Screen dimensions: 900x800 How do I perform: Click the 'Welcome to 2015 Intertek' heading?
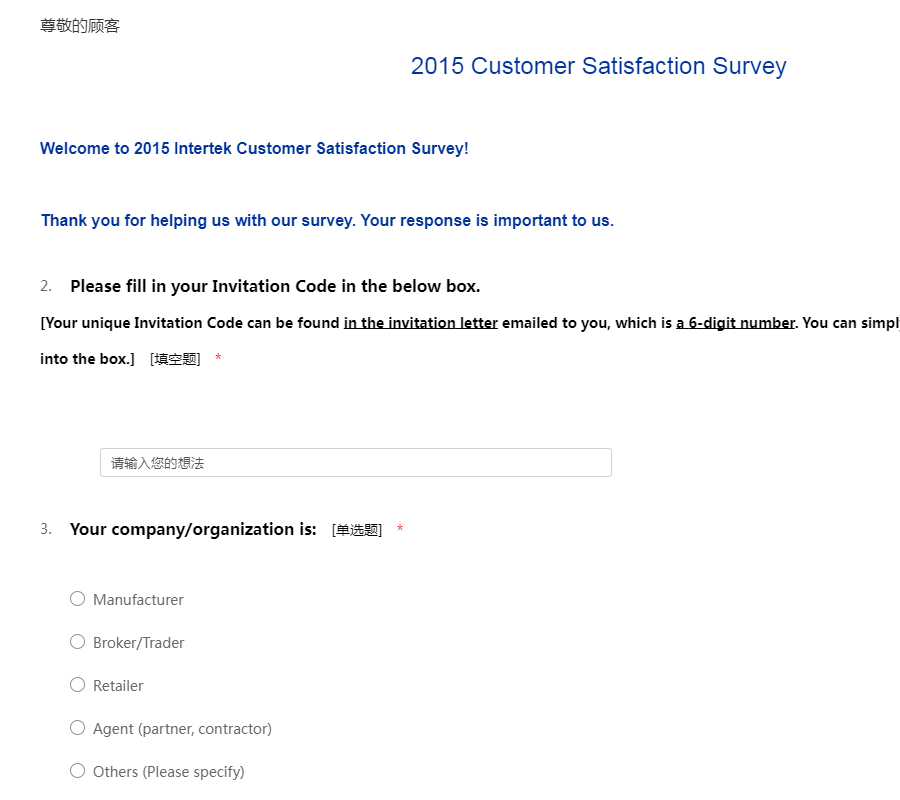pyautogui.click(x=254, y=149)
